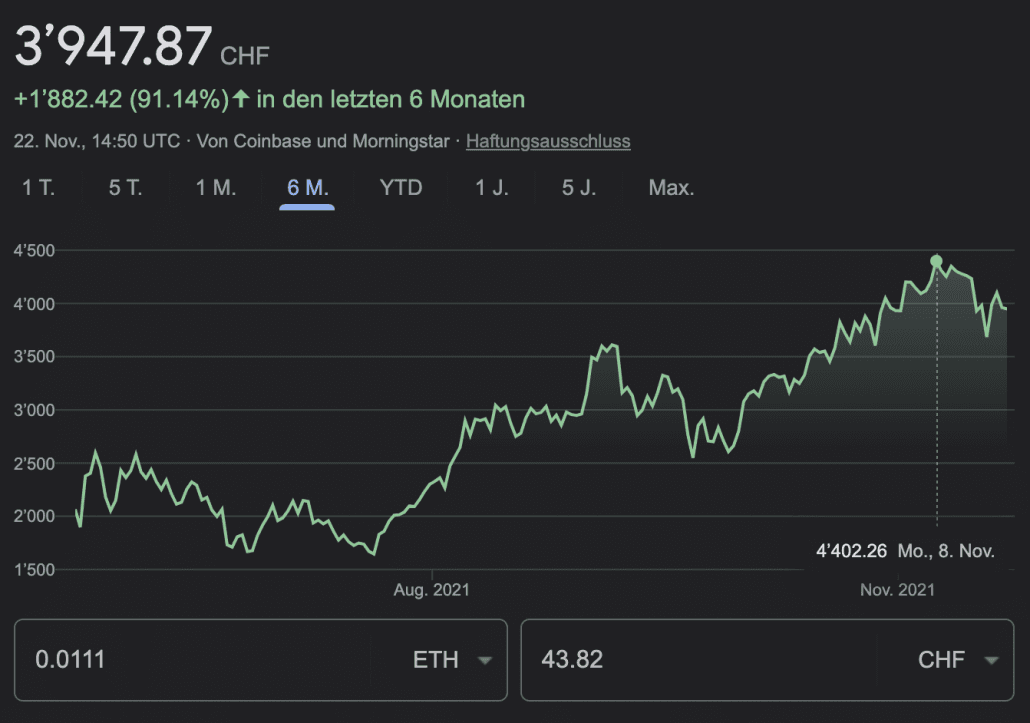Click the 0.0111 ETH amount field
The image size is (1030, 723).
click(x=200, y=660)
